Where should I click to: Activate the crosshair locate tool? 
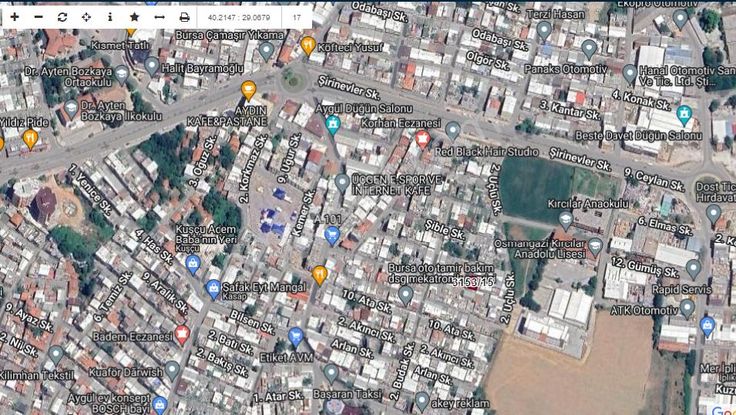86,17
